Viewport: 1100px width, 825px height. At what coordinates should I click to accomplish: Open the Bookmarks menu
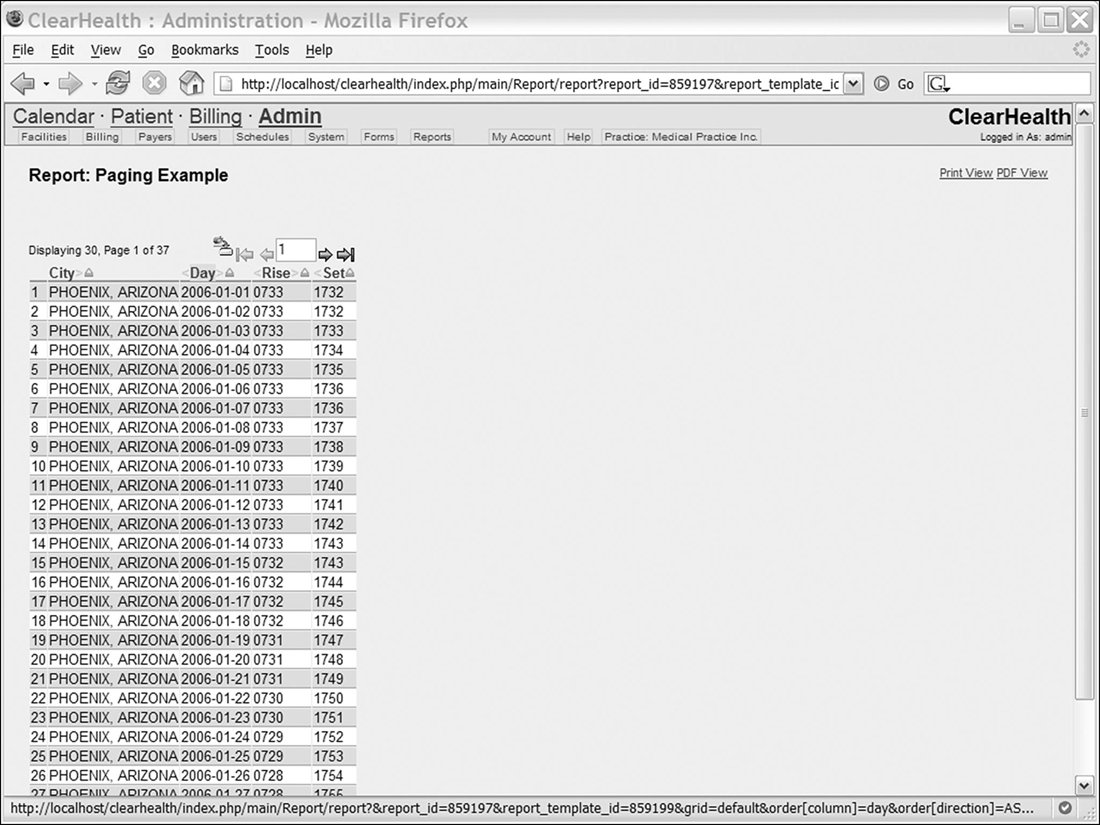[x=205, y=50]
